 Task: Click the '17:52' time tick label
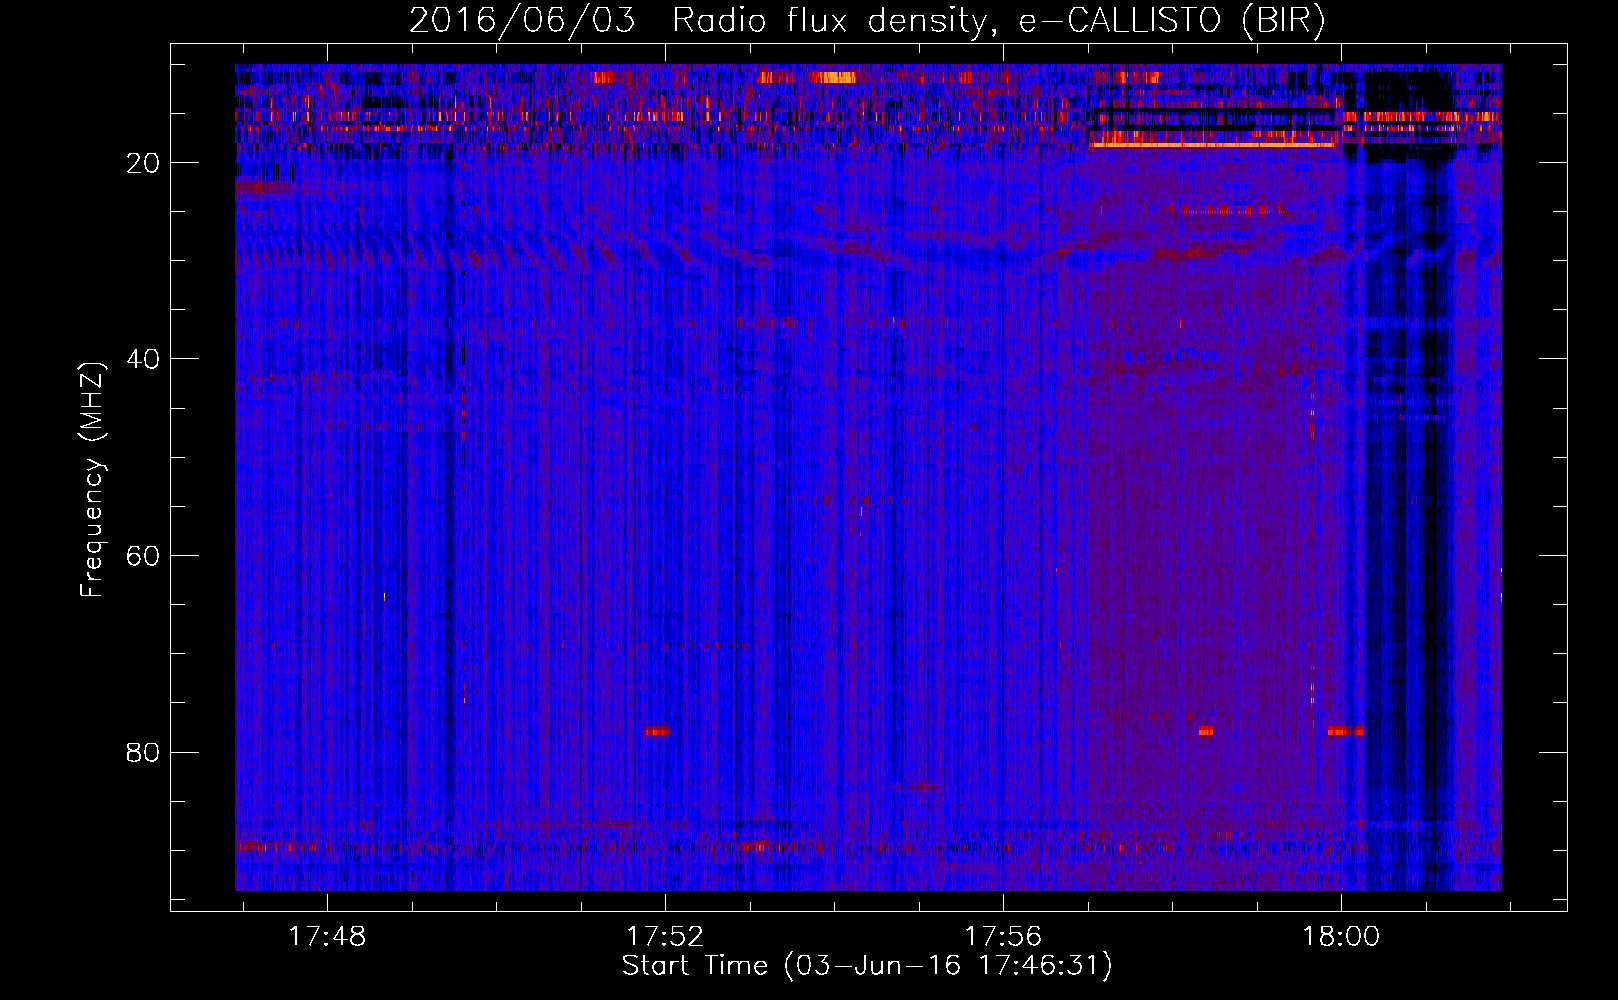[665, 937]
